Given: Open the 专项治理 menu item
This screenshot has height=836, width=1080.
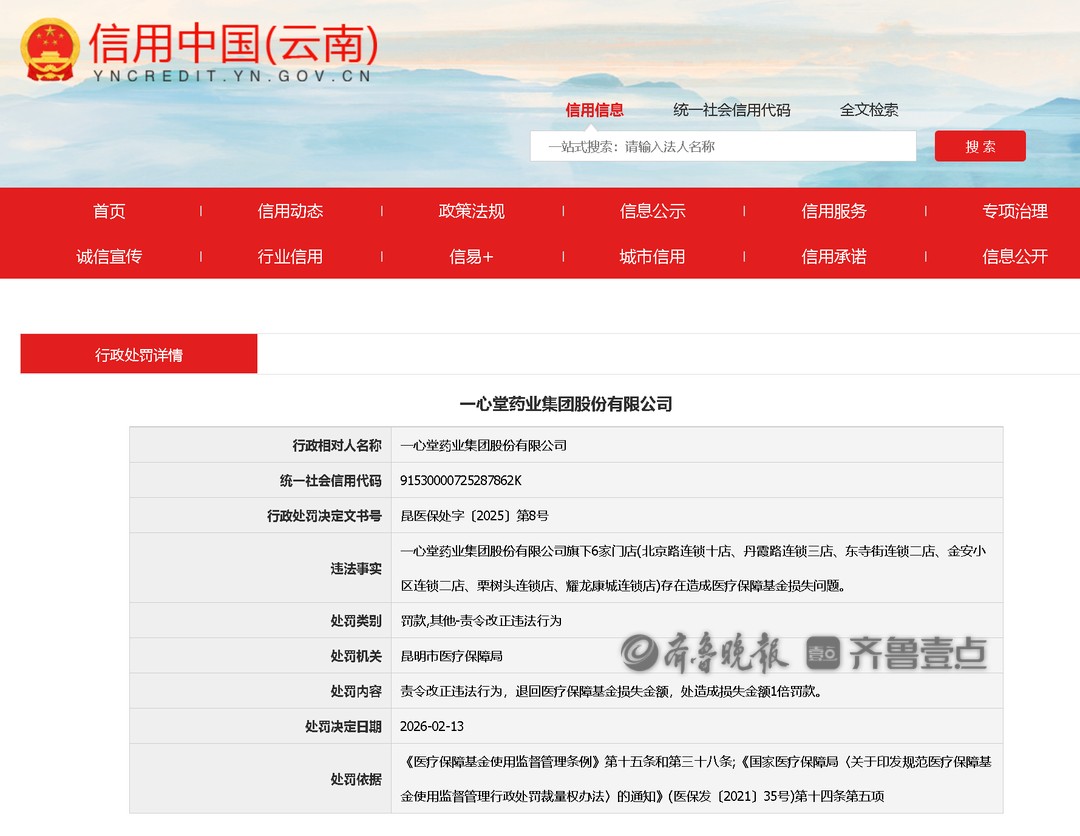Looking at the screenshot, I should [x=1014, y=211].
